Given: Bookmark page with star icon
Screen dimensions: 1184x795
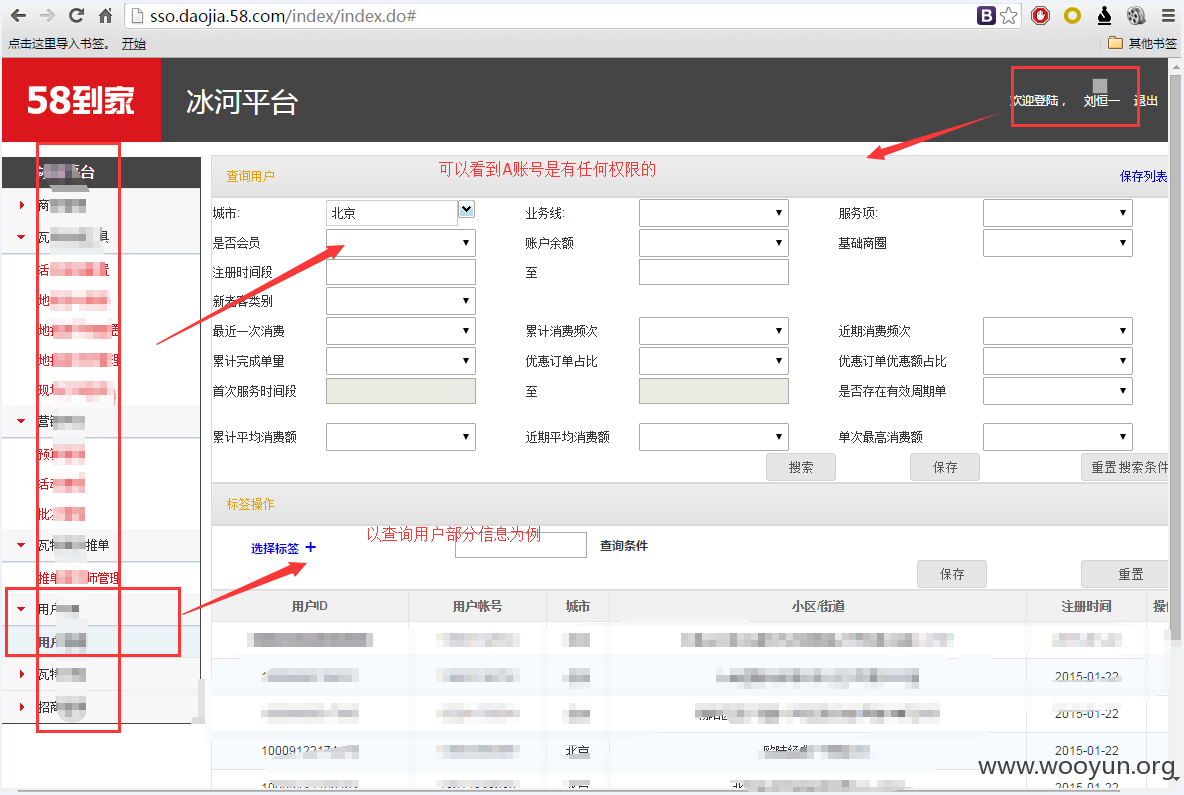Looking at the screenshot, I should 1009,15.
